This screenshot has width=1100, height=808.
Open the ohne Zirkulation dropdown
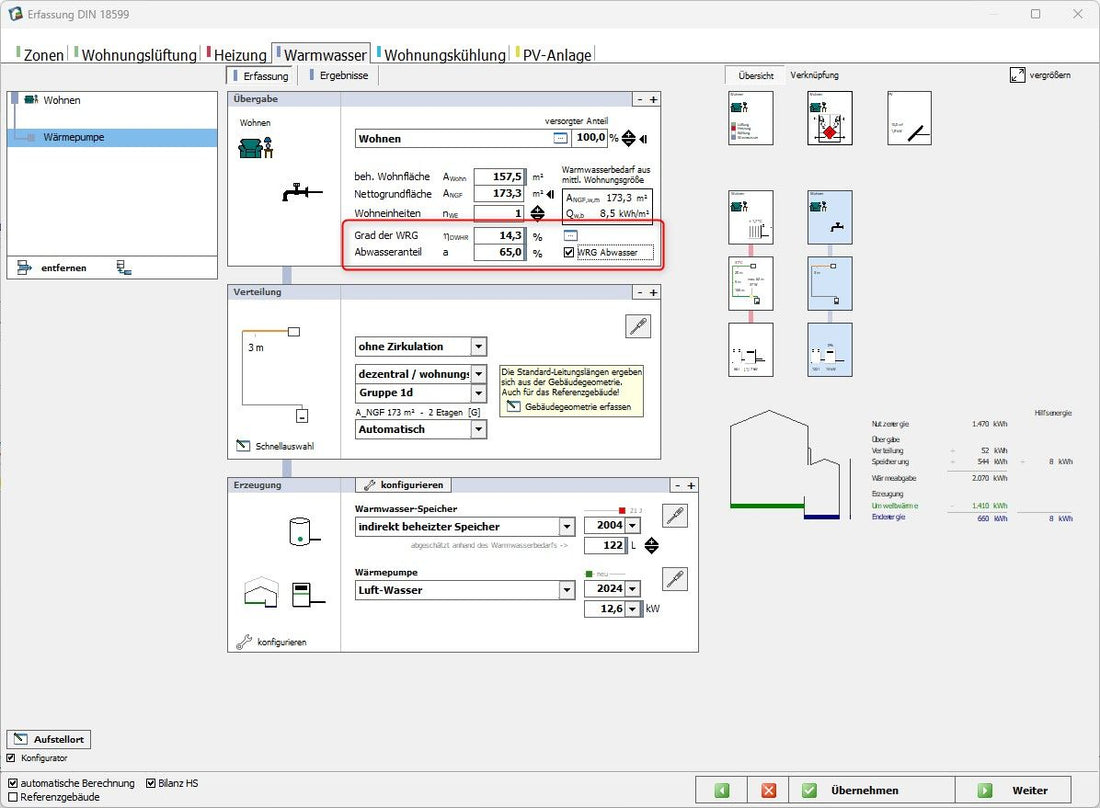(x=479, y=347)
